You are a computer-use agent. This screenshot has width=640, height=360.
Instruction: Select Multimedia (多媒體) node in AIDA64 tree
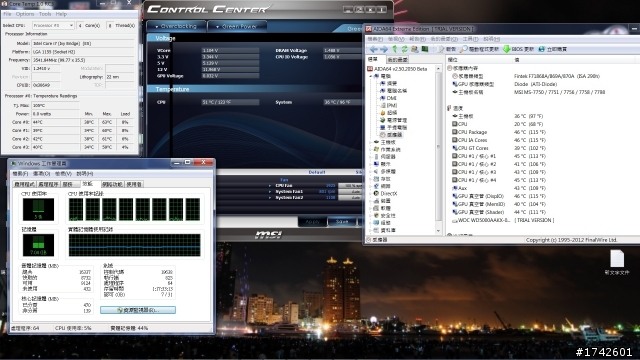[x=384, y=171]
